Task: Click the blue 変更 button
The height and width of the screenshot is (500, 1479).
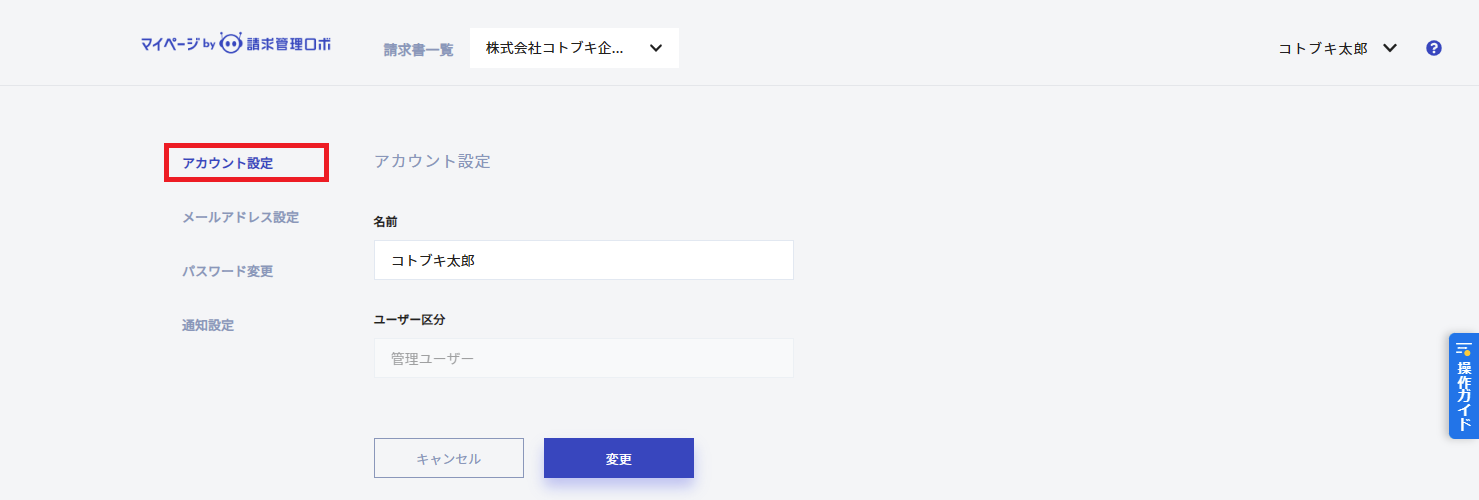Action: (619, 458)
